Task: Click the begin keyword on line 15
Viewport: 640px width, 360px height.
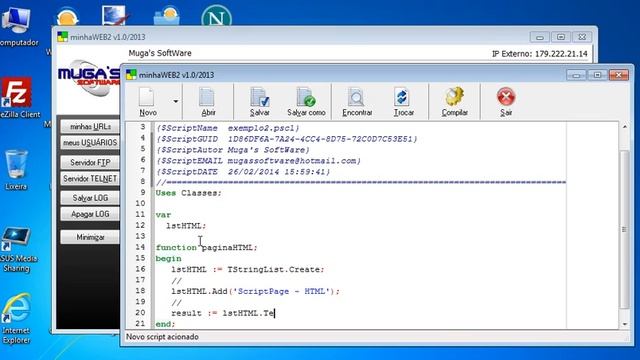Action: point(169,259)
